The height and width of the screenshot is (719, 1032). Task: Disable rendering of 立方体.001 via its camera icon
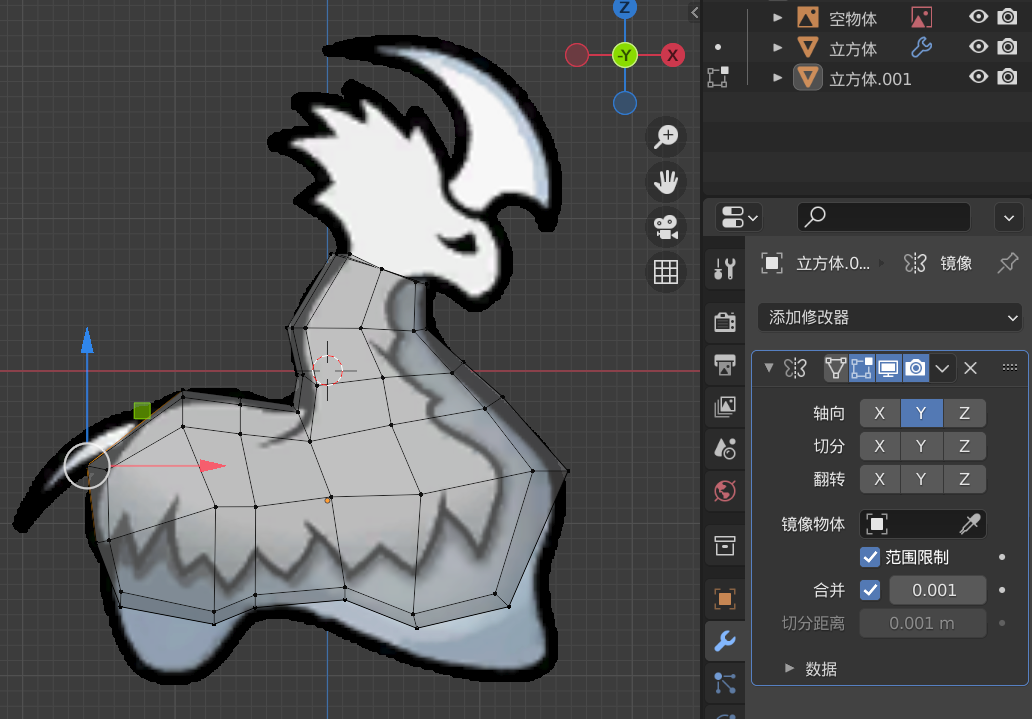click(x=1008, y=77)
